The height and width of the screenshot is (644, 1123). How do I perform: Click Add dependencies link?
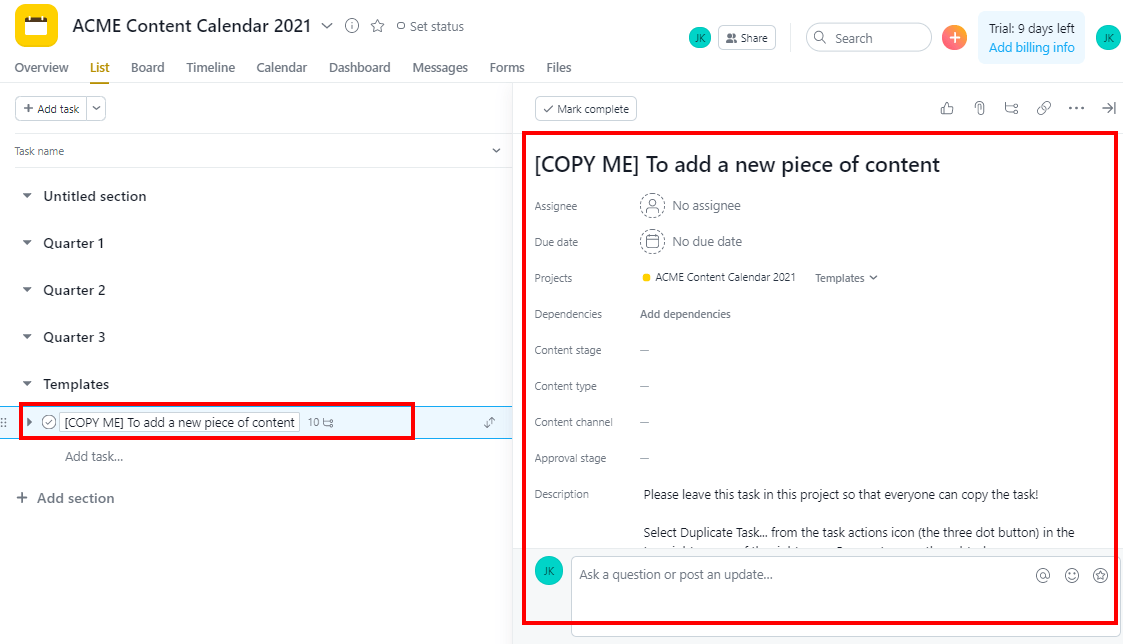pyautogui.click(x=685, y=314)
